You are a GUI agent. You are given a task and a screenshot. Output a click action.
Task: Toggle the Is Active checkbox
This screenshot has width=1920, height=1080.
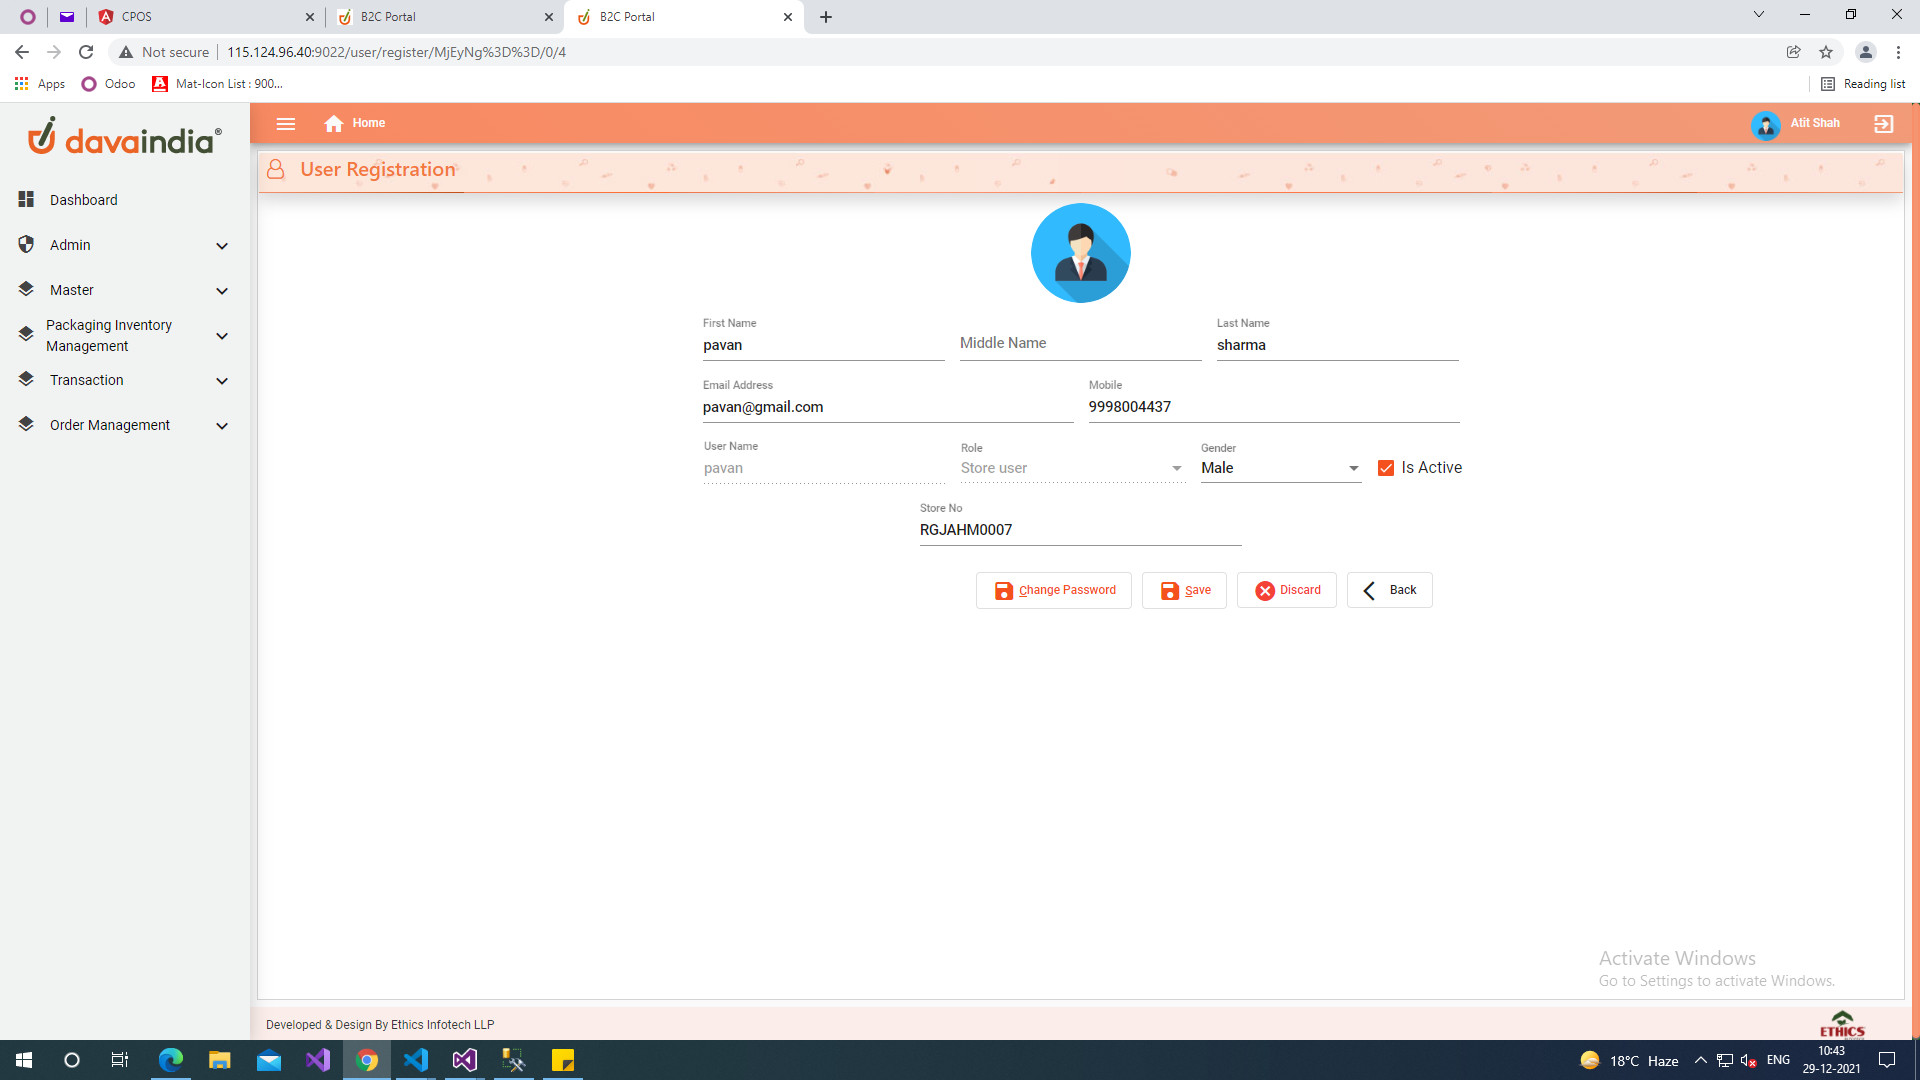pyautogui.click(x=1386, y=468)
